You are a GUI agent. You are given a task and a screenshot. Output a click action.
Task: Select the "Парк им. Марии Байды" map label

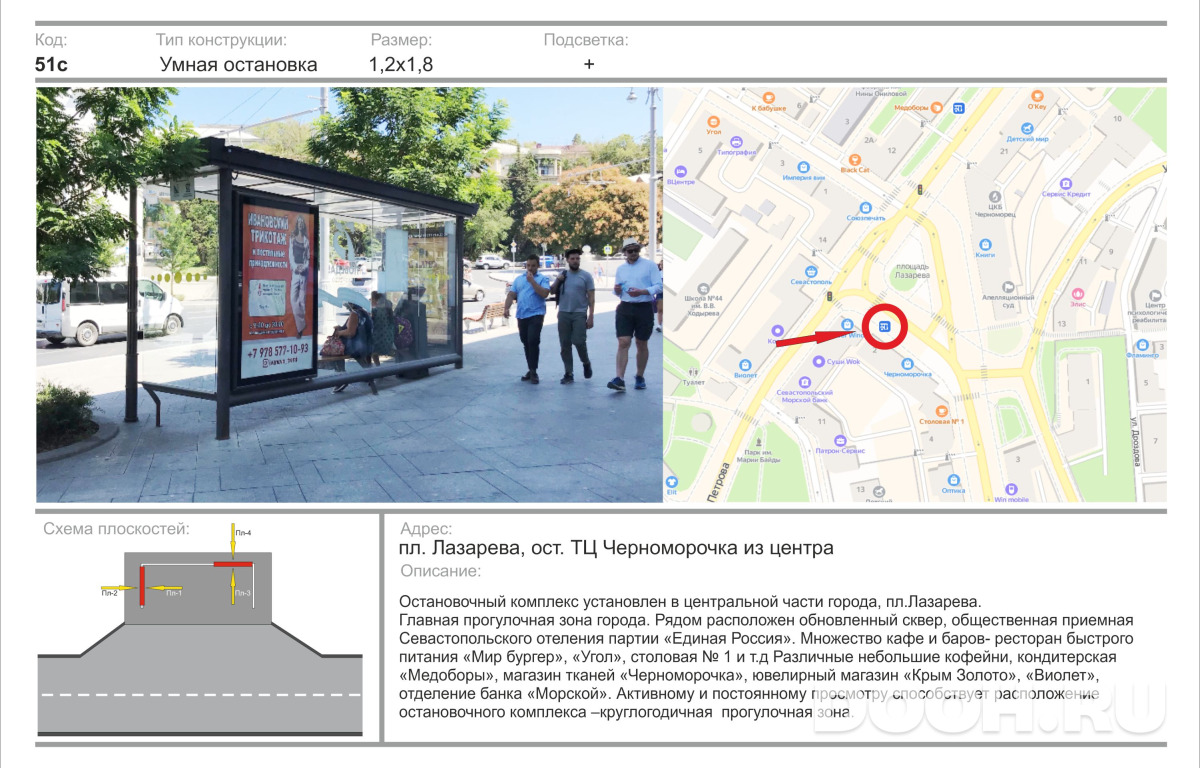click(761, 456)
